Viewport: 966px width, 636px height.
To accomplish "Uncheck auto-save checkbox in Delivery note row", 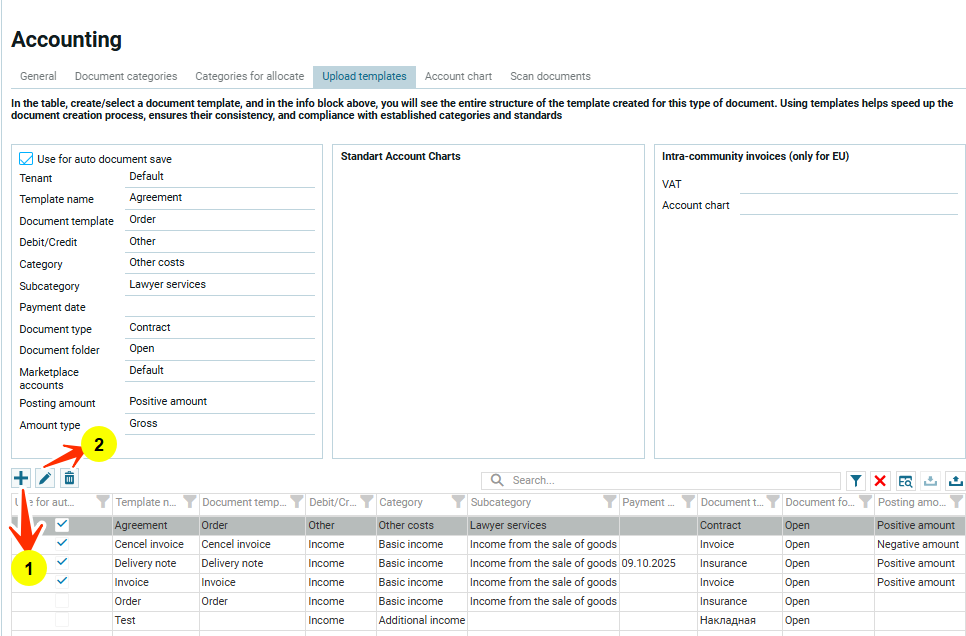I will tap(62, 563).
